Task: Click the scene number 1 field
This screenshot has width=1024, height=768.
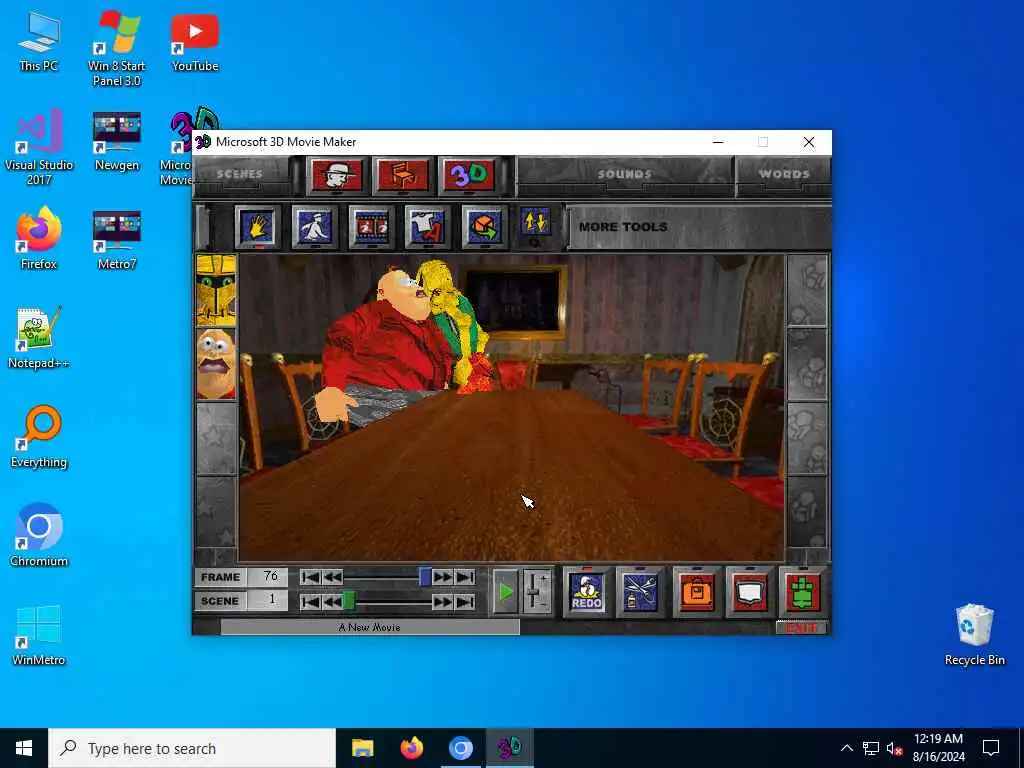Action: click(x=268, y=601)
